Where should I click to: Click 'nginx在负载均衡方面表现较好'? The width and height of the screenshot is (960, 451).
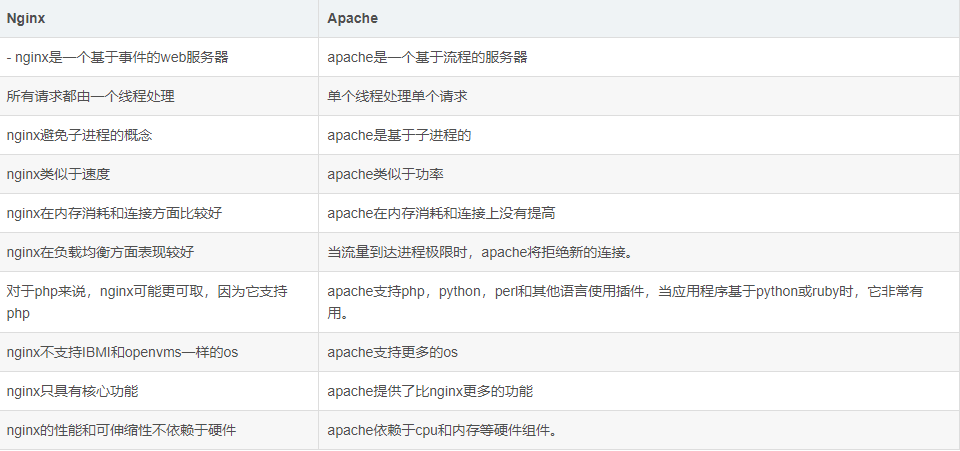click(x=100, y=252)
